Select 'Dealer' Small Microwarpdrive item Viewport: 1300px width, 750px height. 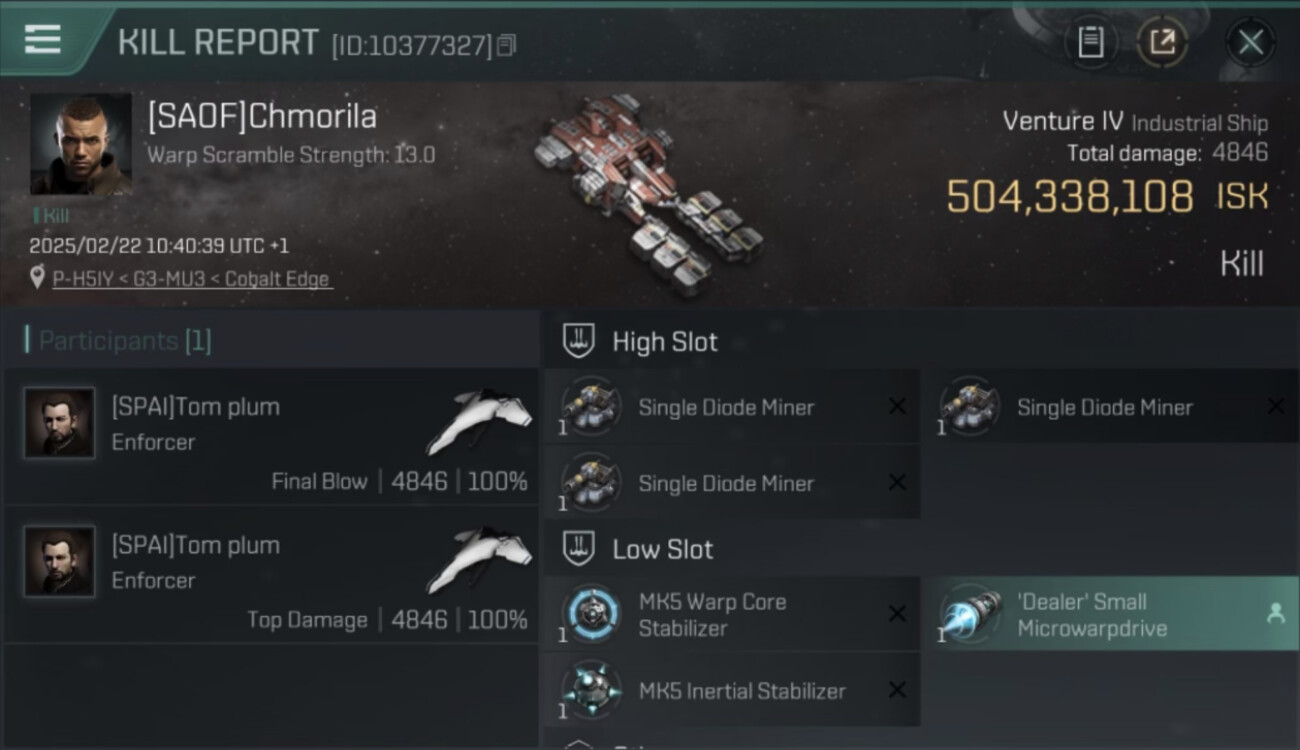(x=1111, y=614)
